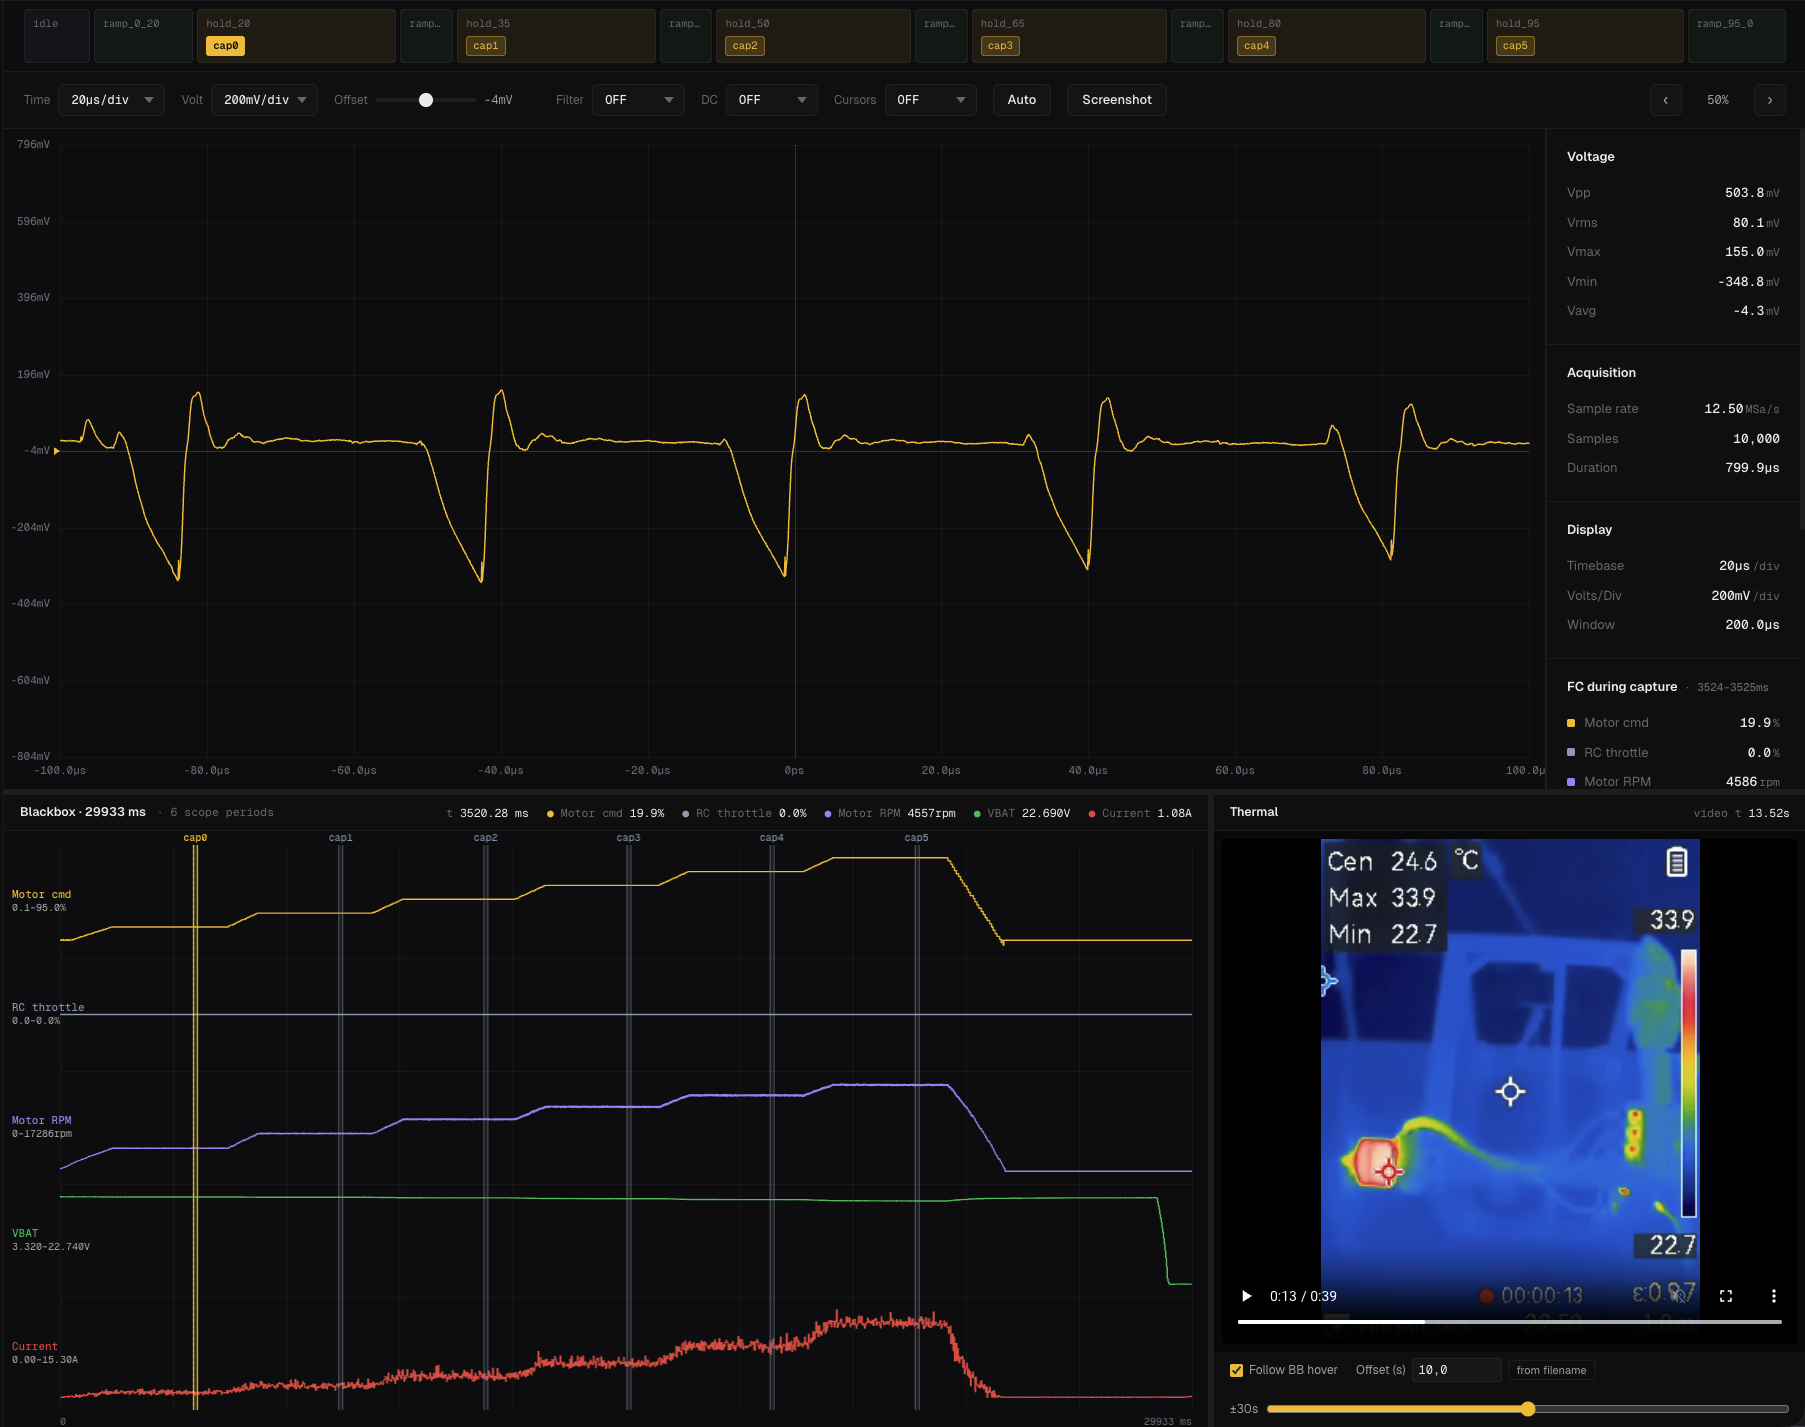
Task: Click the Motor cmd trace label in blackbox
Action: coord(41,895)
